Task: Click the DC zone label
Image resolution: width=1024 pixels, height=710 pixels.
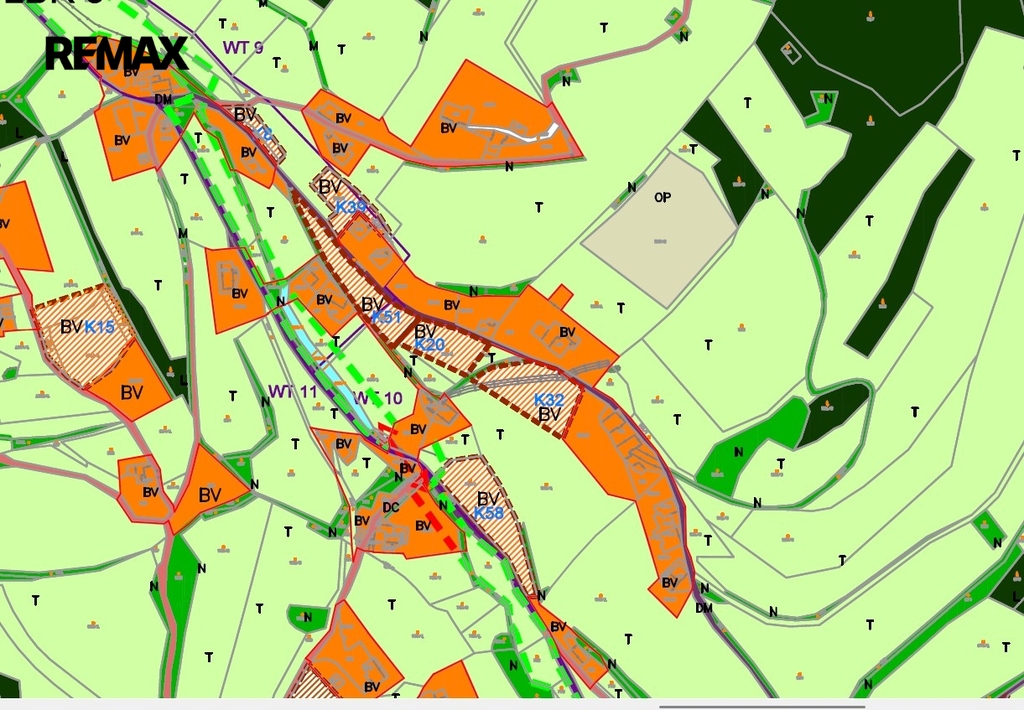Action: tap(391, 507)
